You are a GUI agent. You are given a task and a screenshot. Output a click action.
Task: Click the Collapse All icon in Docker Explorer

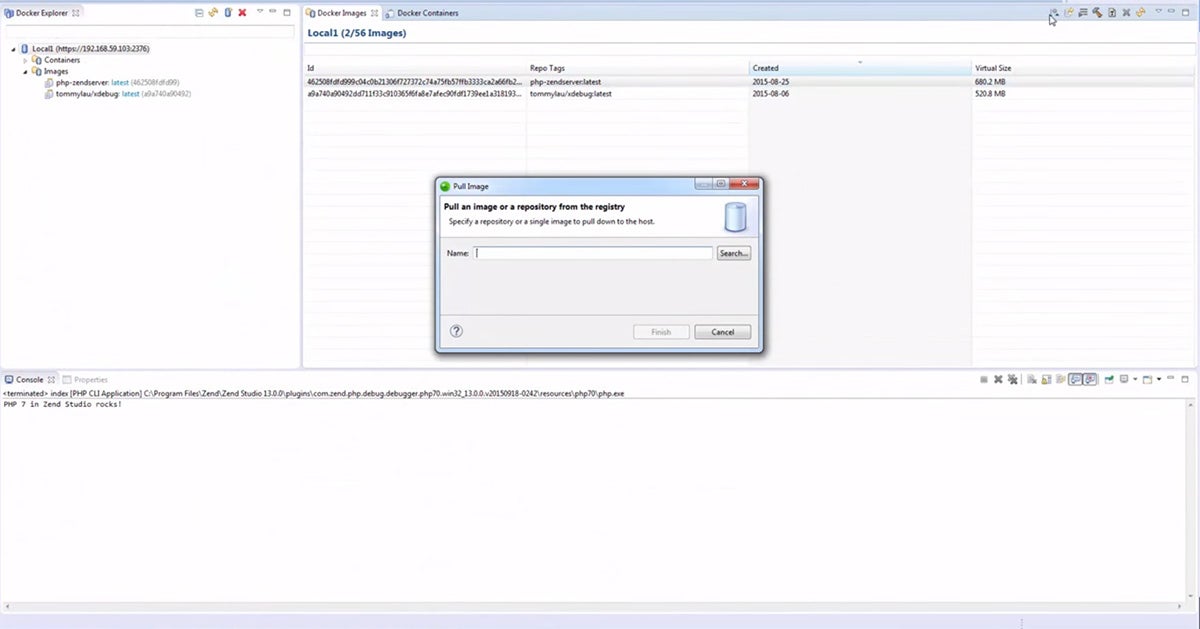coord(199,13)
